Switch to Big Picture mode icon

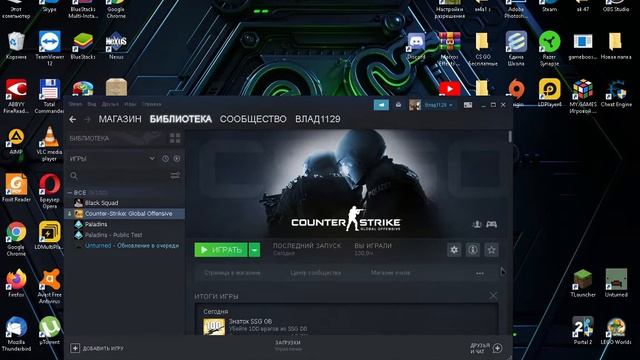[x=468, y=105]
